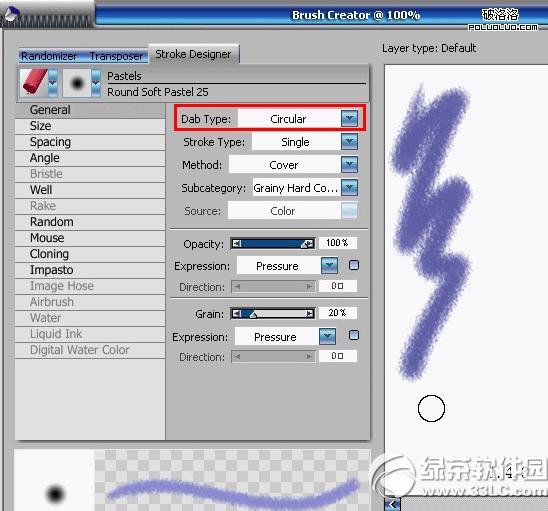
Task: Click the Opacity slider left arrow
Action: click(237, 243)
